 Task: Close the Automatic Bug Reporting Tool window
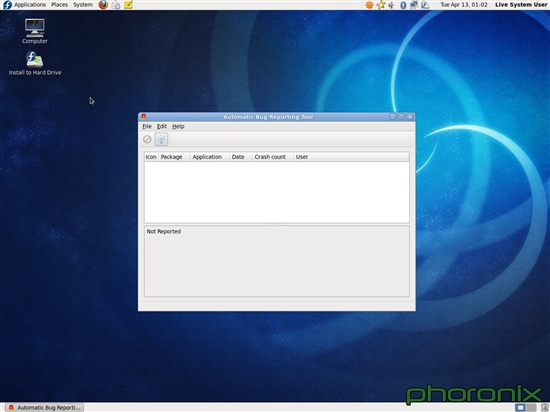410,116
